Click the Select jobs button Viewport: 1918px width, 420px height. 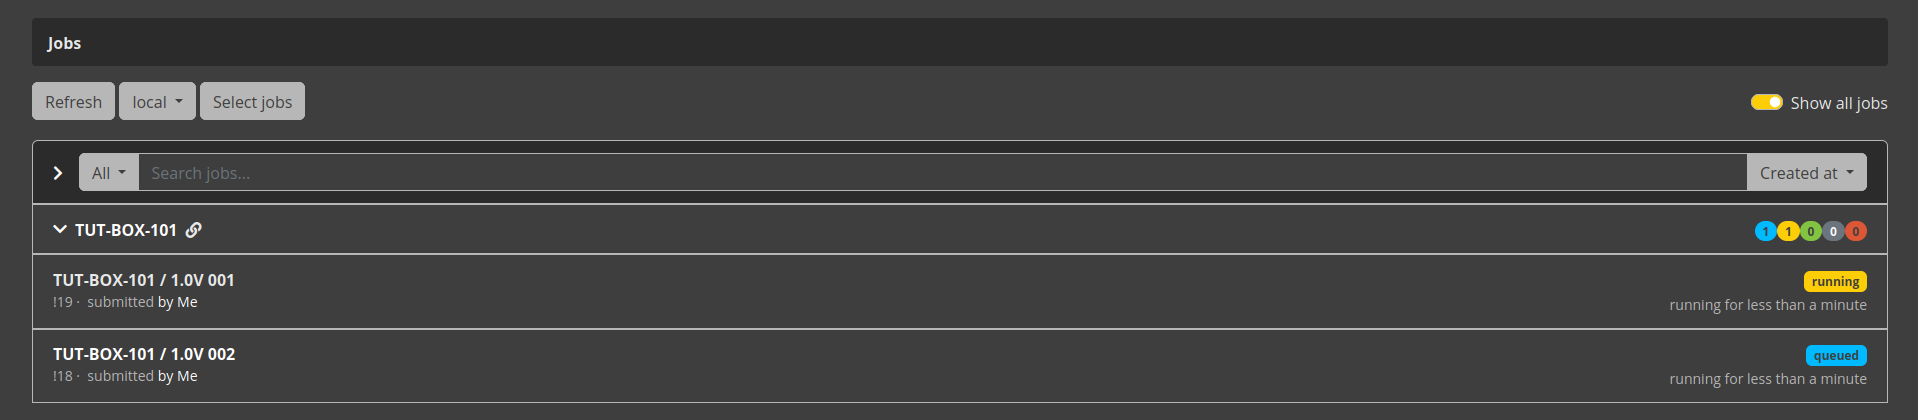pos(252,101)
